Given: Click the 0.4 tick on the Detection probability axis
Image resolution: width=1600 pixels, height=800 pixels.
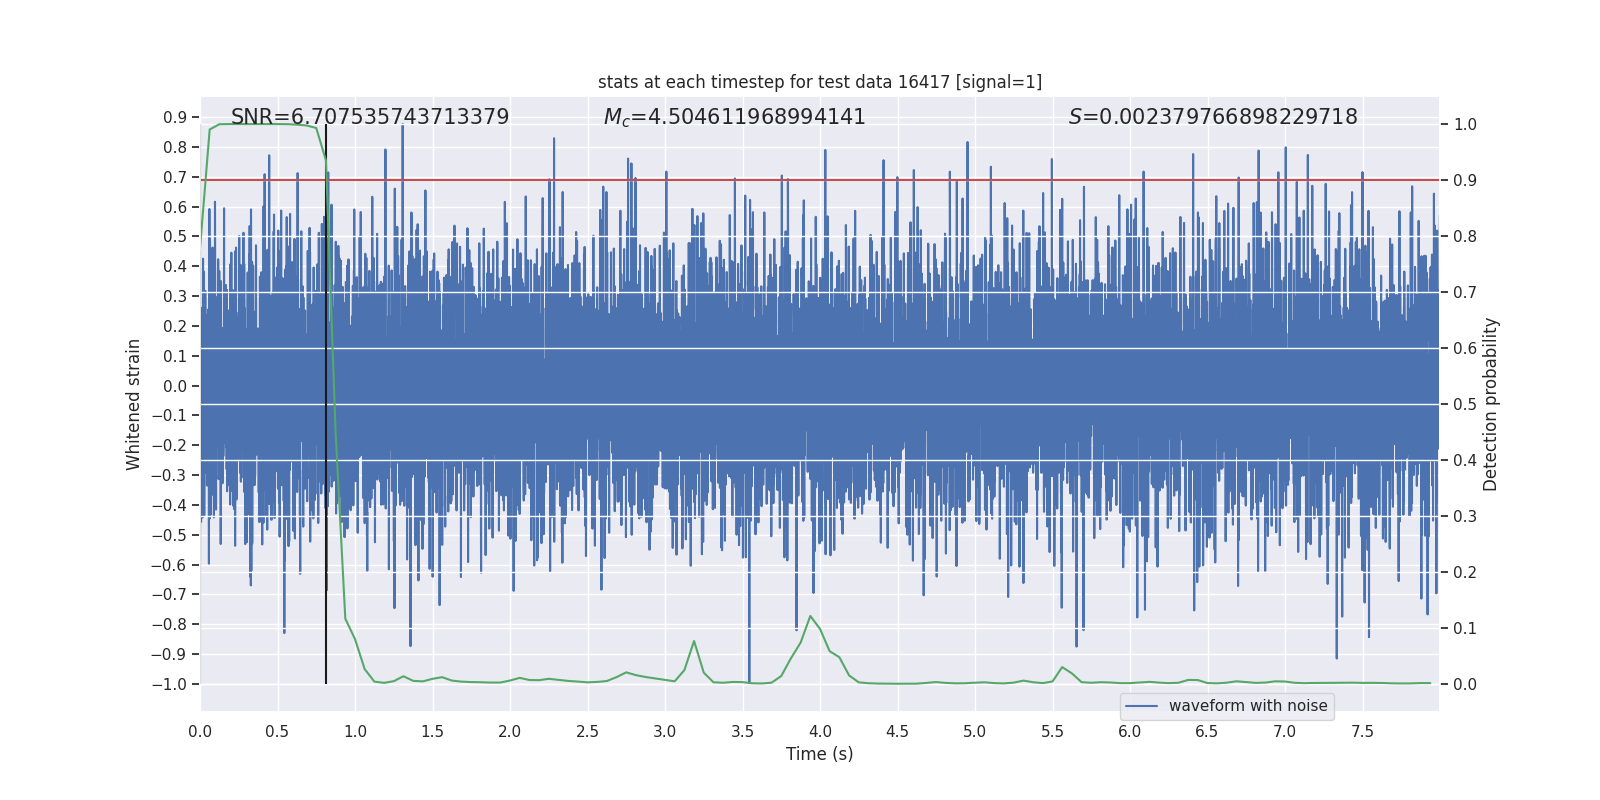Looking at the screenshot, I should [1465, 461].
